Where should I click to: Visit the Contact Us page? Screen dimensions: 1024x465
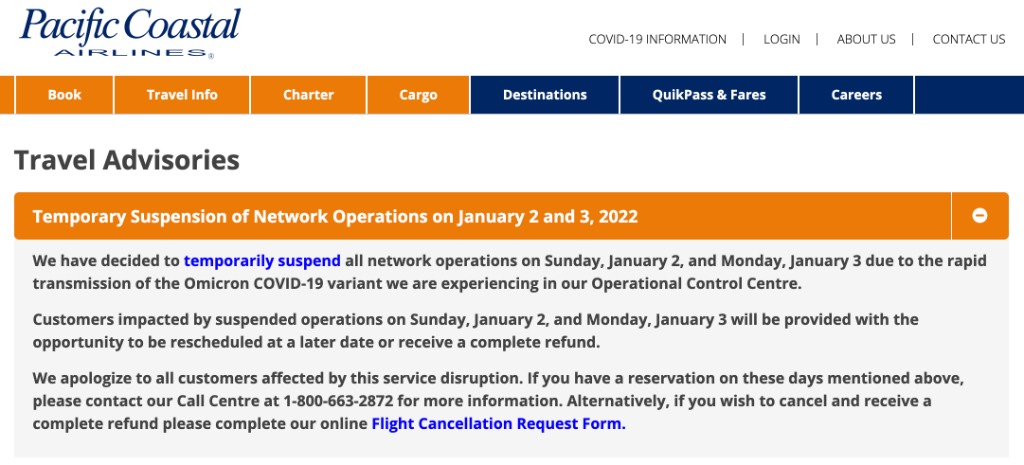tap(968, 40)
